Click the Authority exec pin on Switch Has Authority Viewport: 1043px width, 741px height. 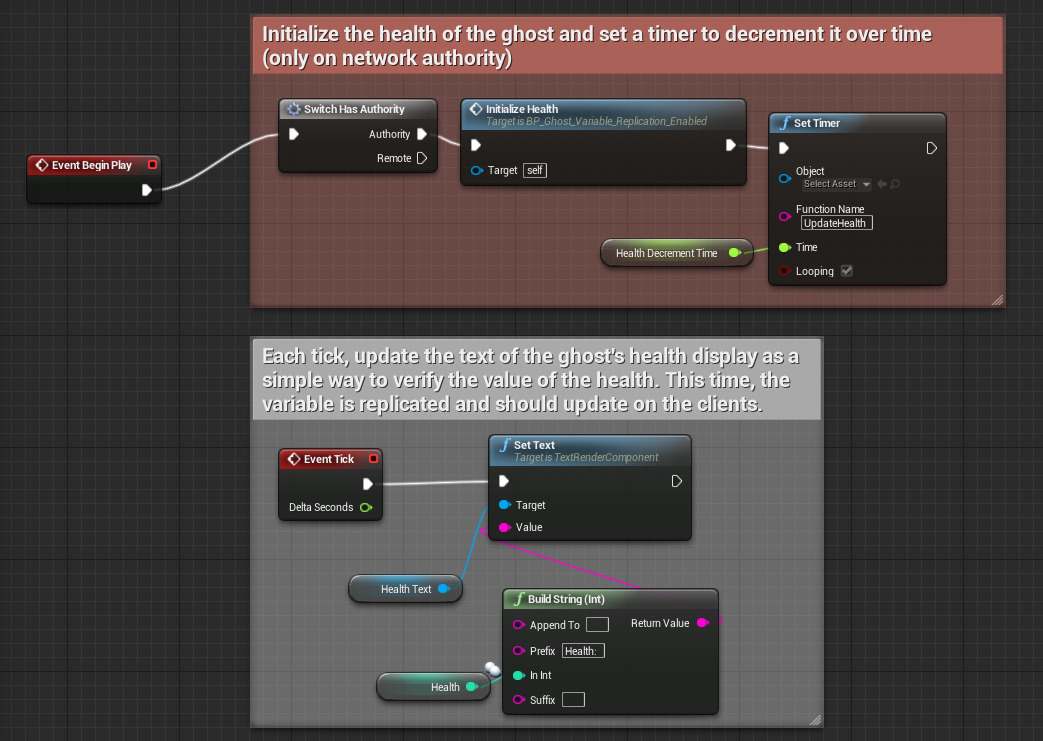coord(424,133)
